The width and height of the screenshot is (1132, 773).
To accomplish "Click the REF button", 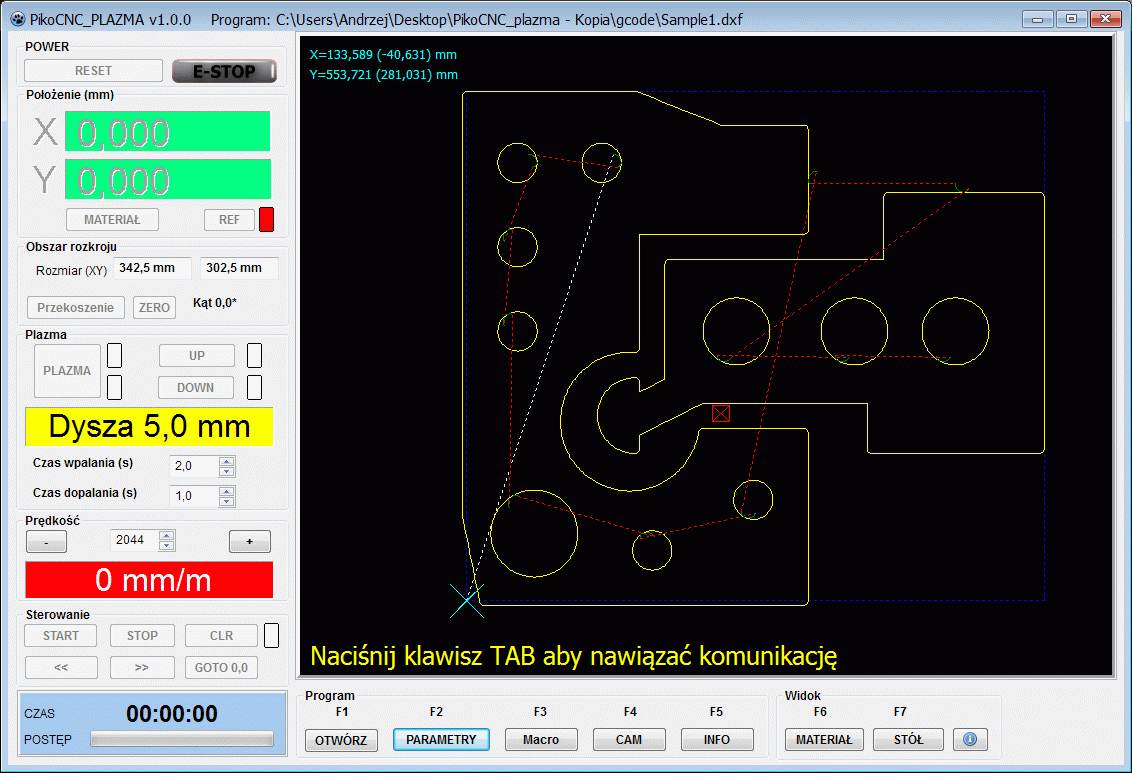I will tap(230, 219).
